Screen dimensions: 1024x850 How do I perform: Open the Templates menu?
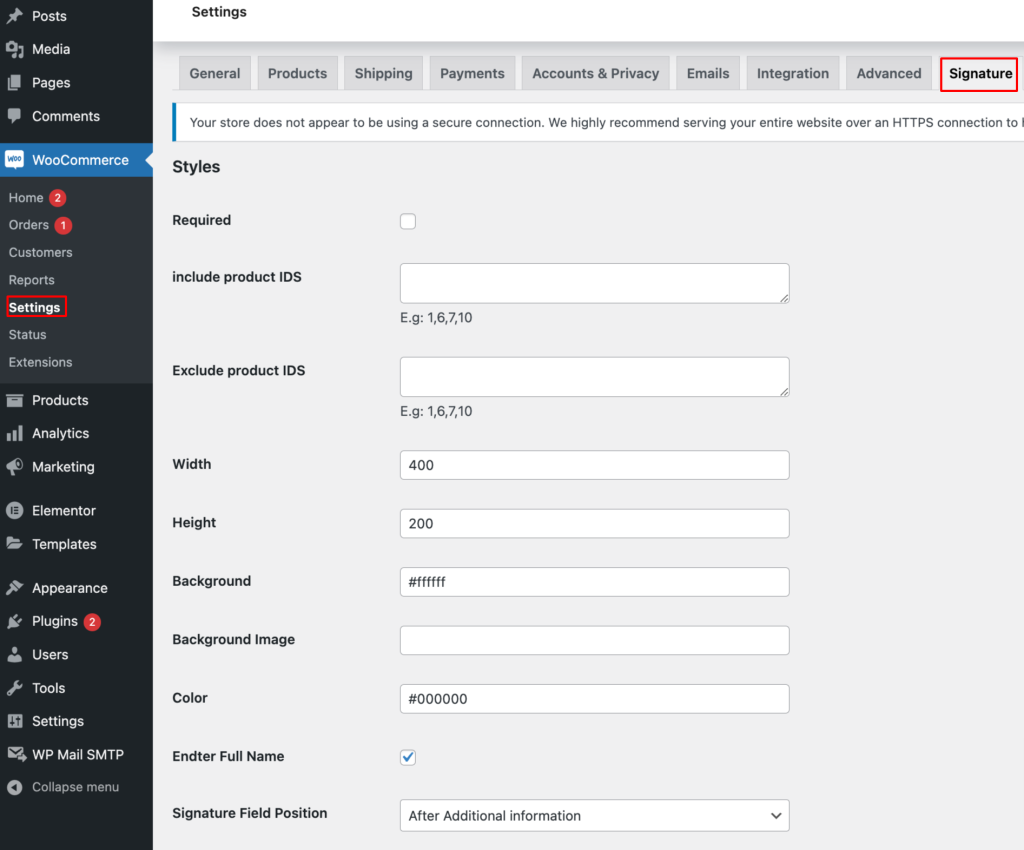pyautogui.click(x=62, y=544)
